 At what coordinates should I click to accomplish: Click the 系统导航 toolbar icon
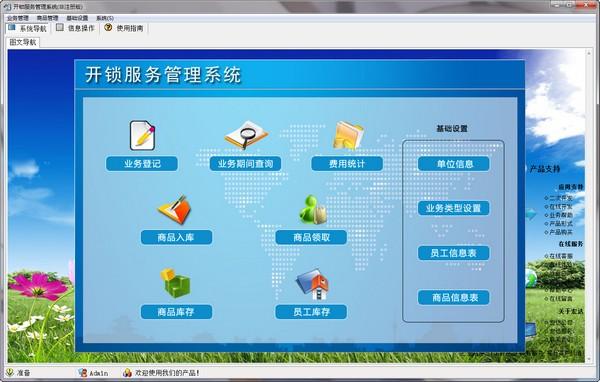click(x=12, y=28)
